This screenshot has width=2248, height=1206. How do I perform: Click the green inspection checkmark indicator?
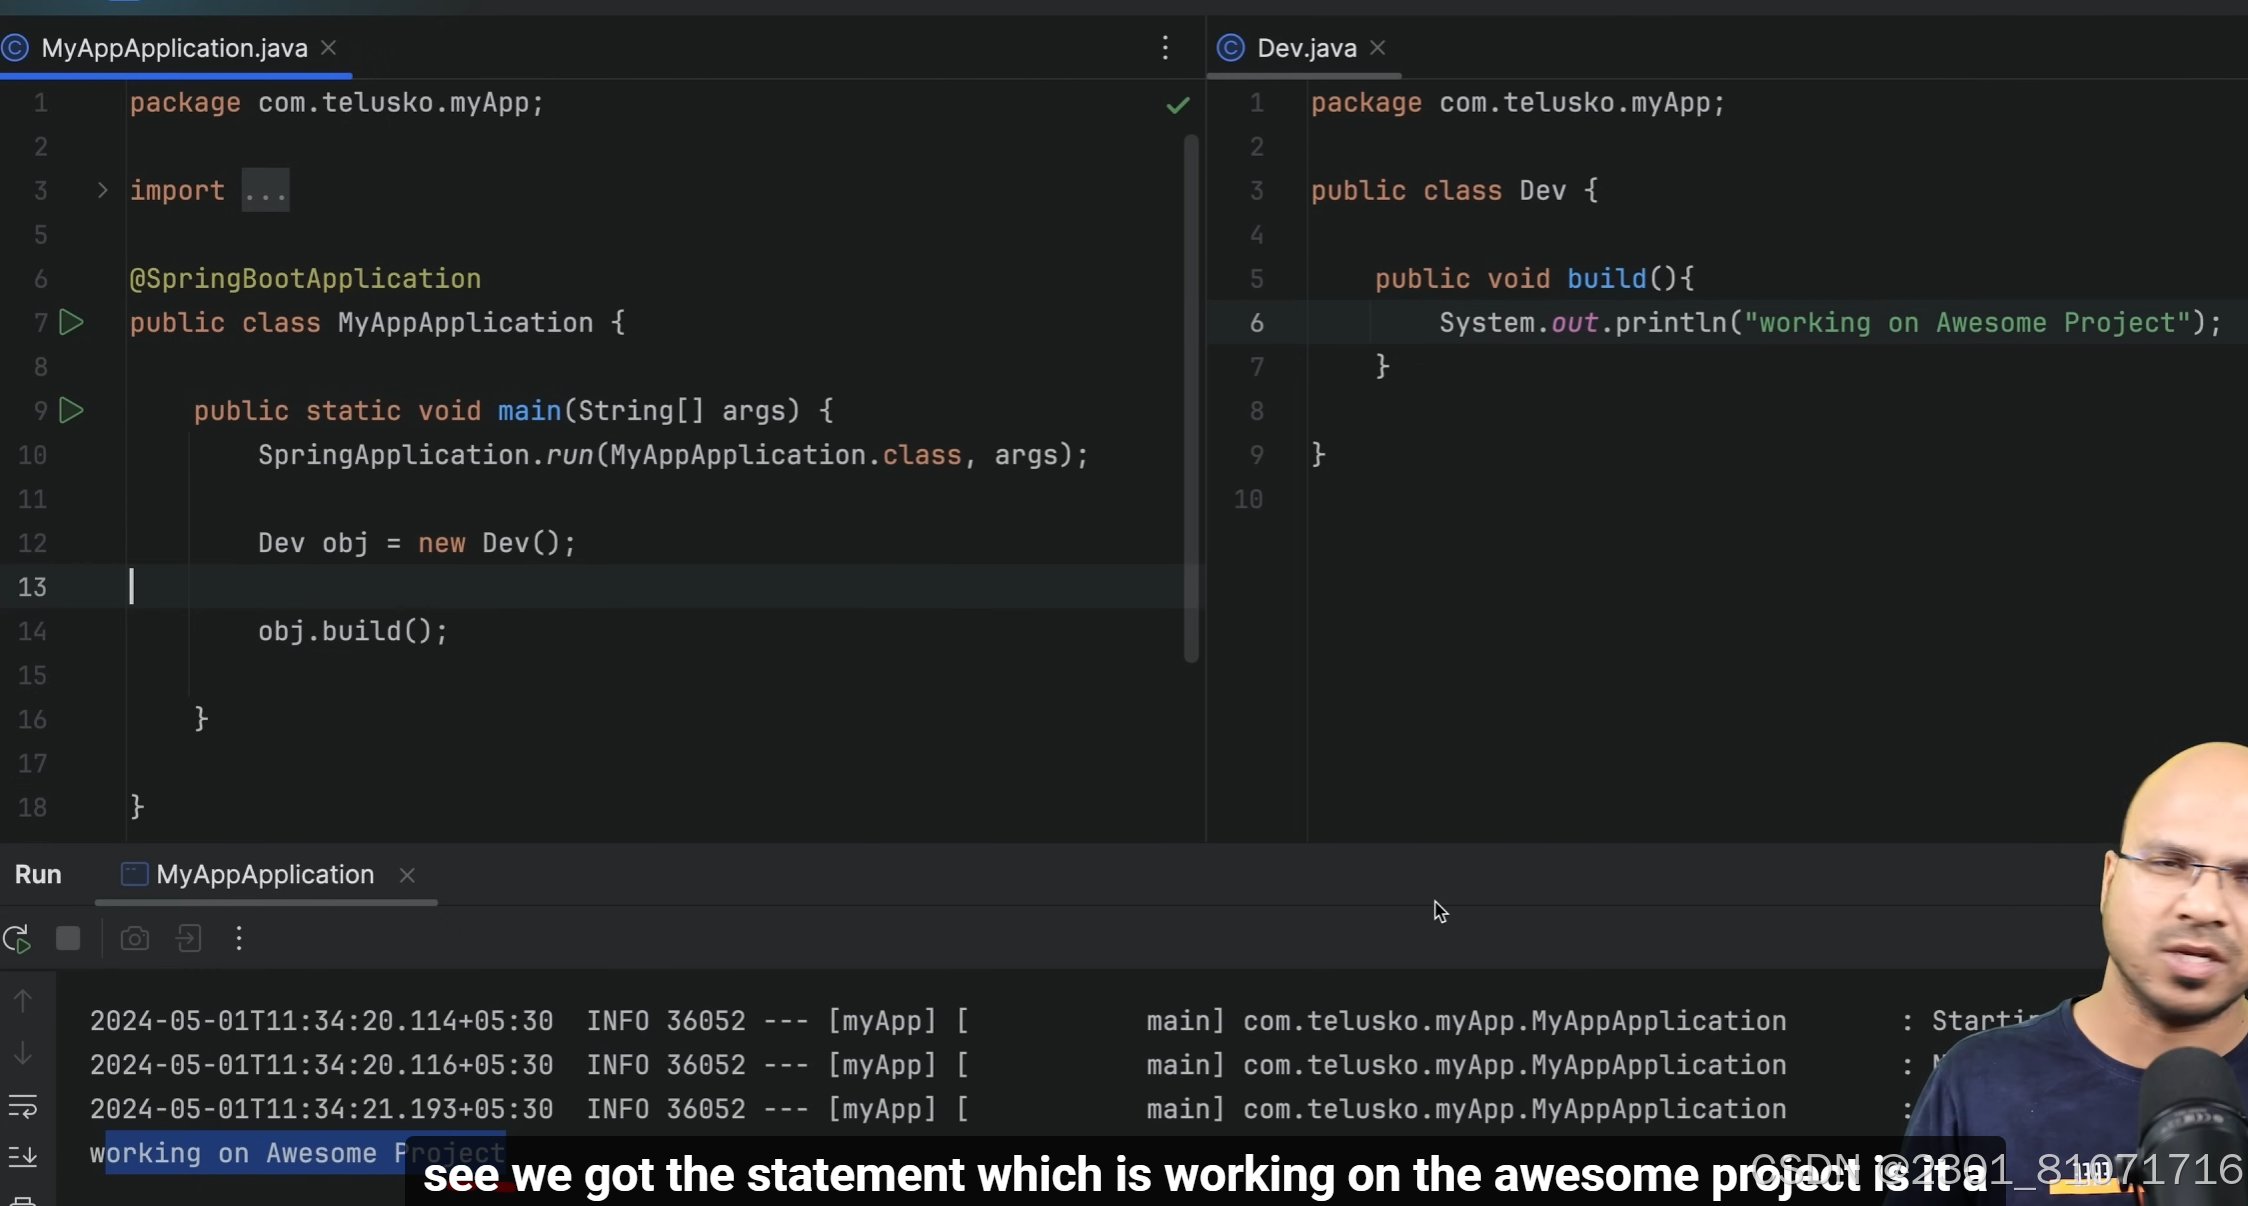point(1178,105)
